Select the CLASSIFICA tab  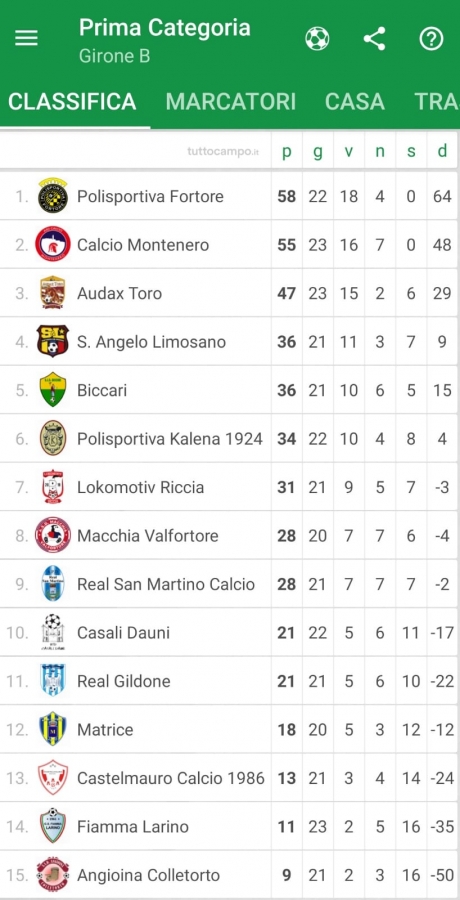[x=72, y=102]
